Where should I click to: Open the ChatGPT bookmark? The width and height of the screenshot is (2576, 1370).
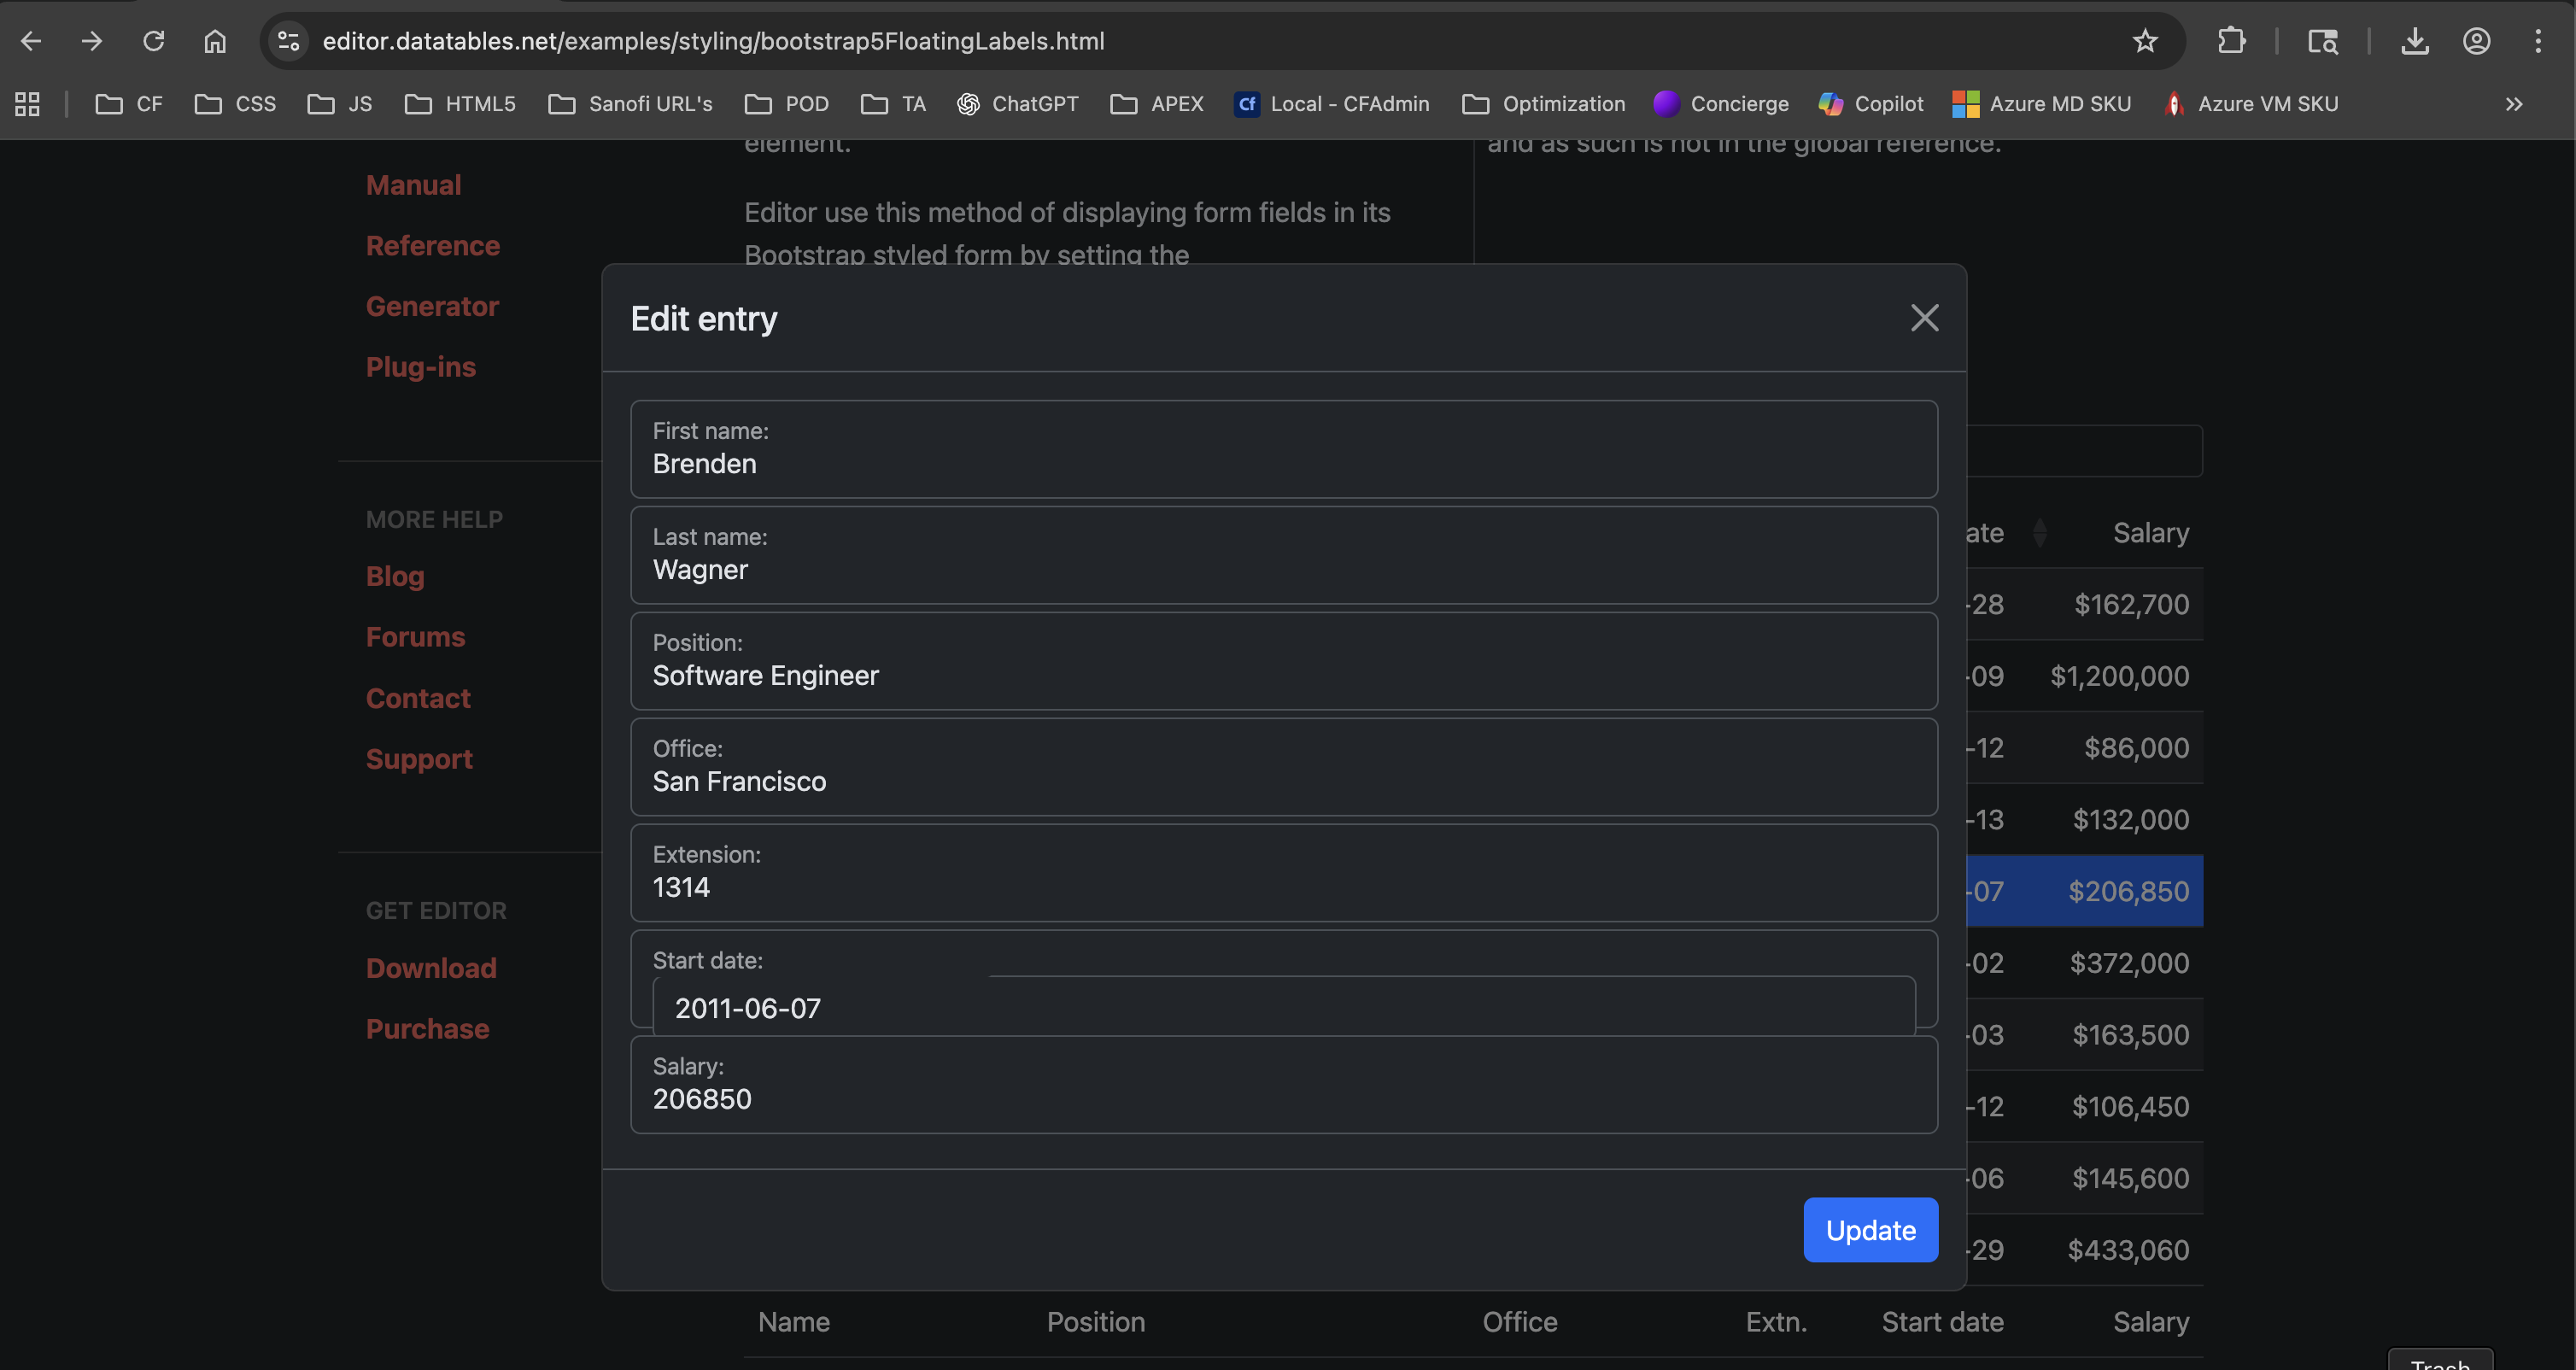click(1018, 104)
